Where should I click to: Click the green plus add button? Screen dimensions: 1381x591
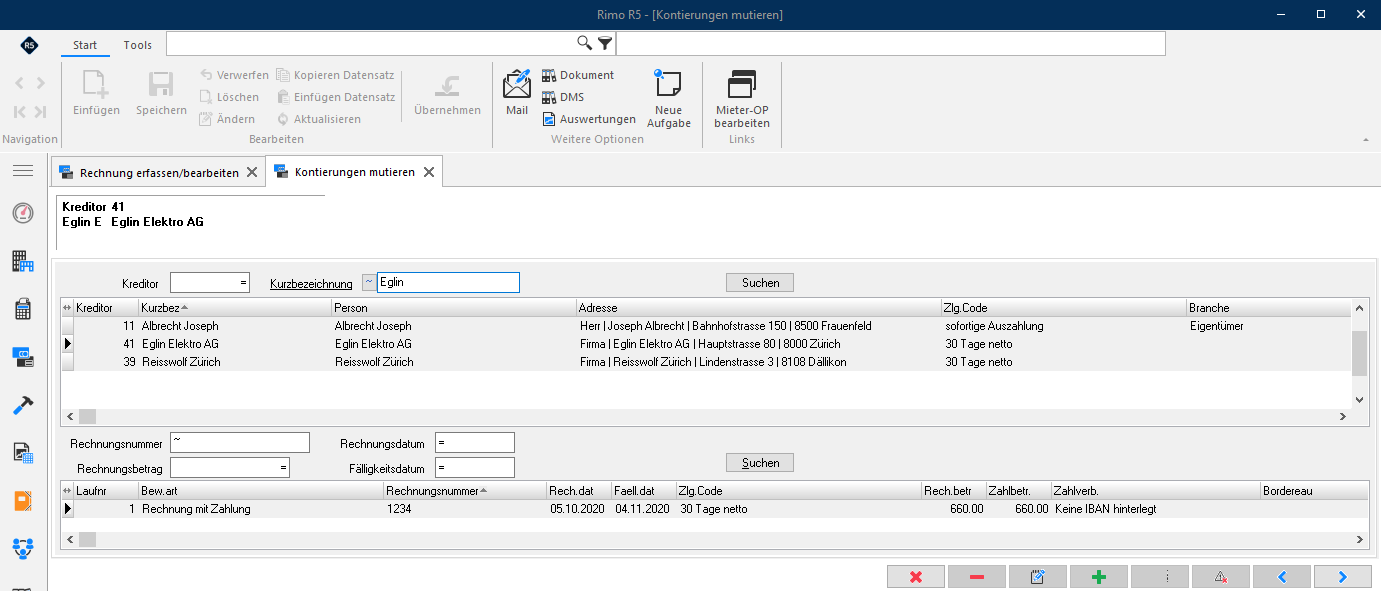[x=1098, y=577]
